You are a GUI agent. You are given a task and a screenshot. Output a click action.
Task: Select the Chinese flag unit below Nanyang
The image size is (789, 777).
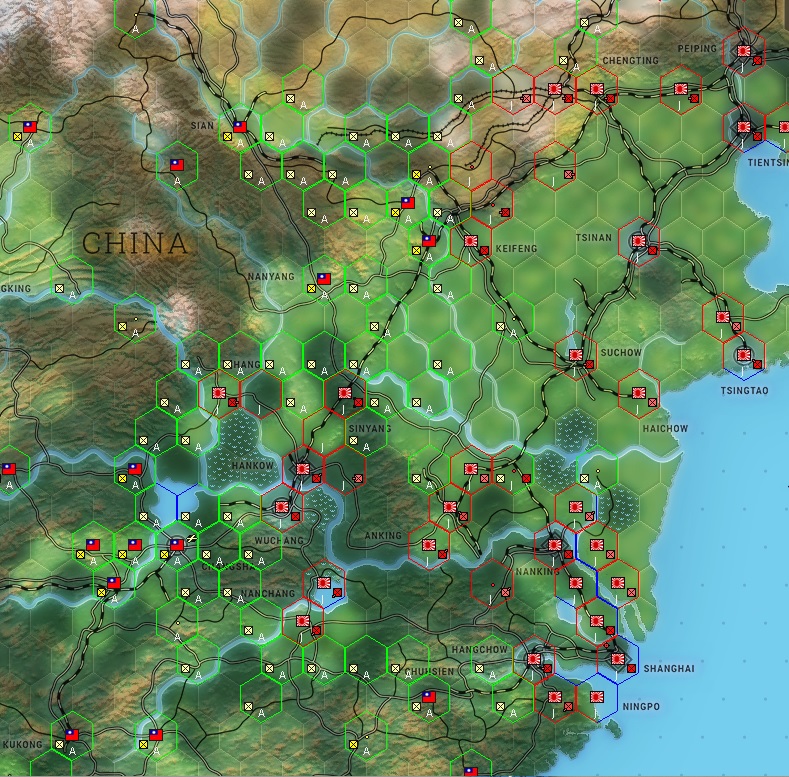coord(324,279)
